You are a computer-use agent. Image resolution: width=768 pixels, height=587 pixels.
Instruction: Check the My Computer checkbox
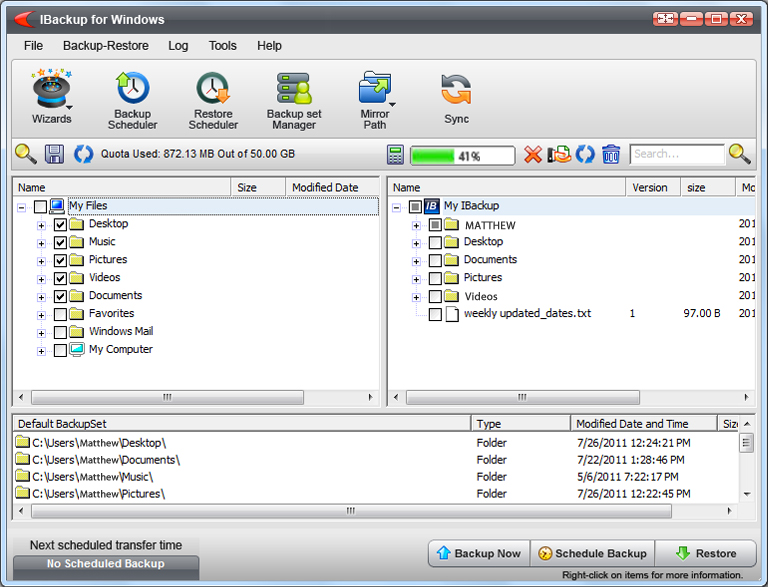click(x=60, y=351)
